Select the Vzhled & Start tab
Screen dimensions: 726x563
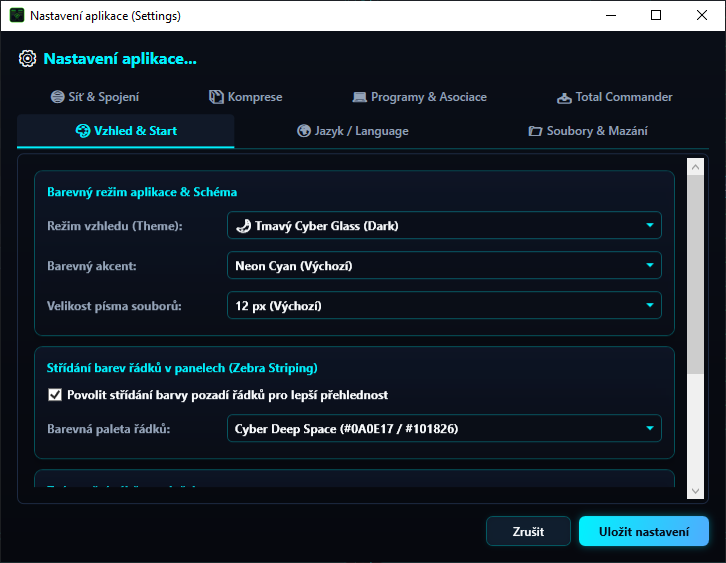[126, 131]
